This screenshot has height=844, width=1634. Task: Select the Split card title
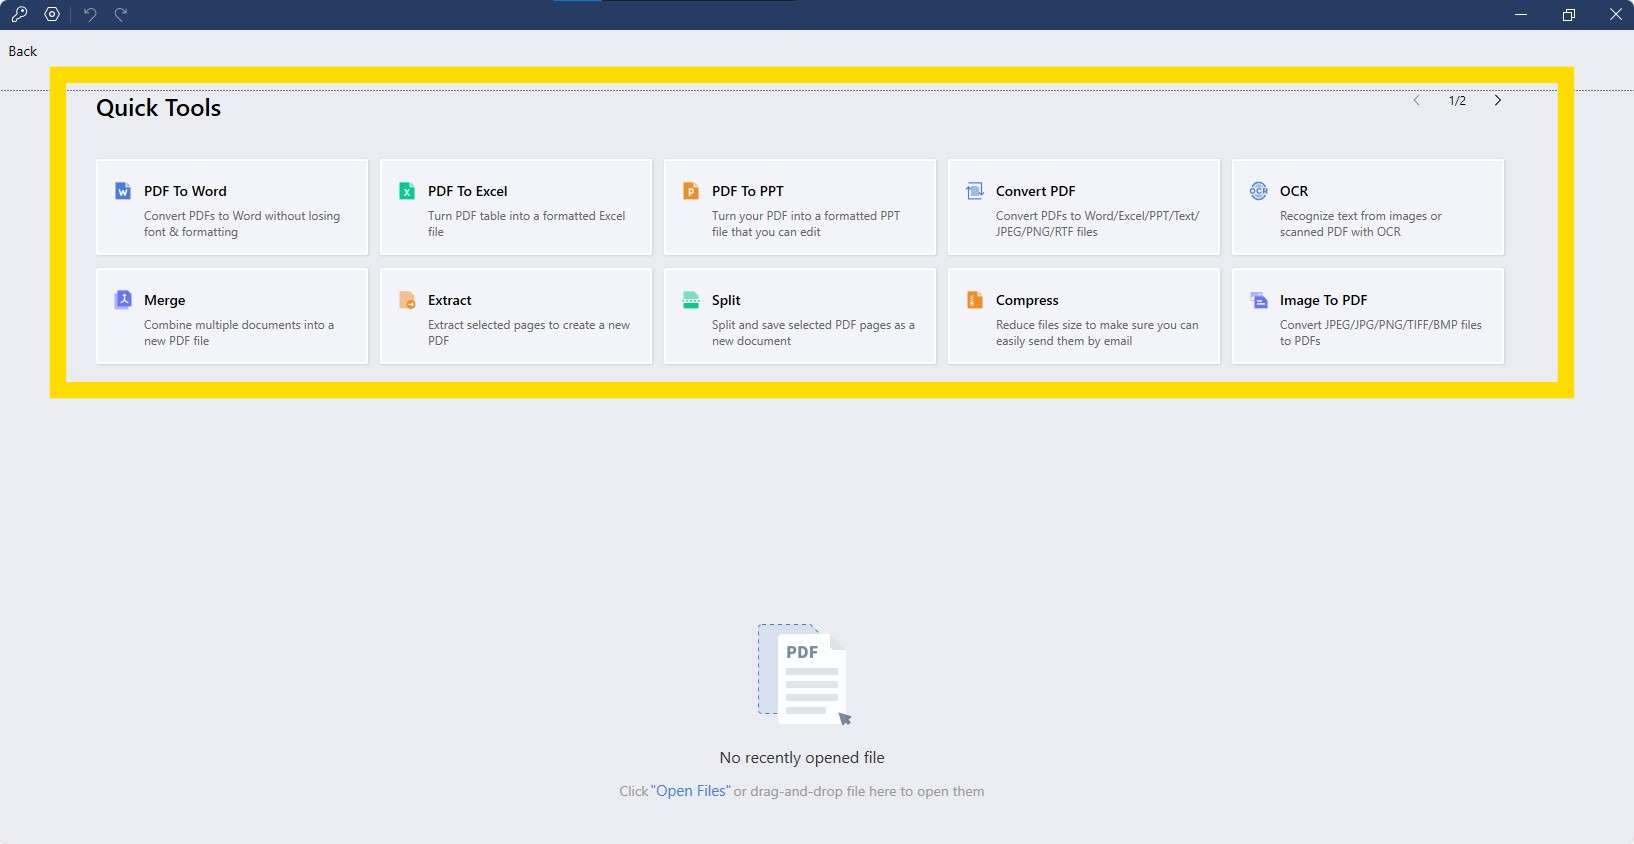pyautogui.click(x=726, y=300)
